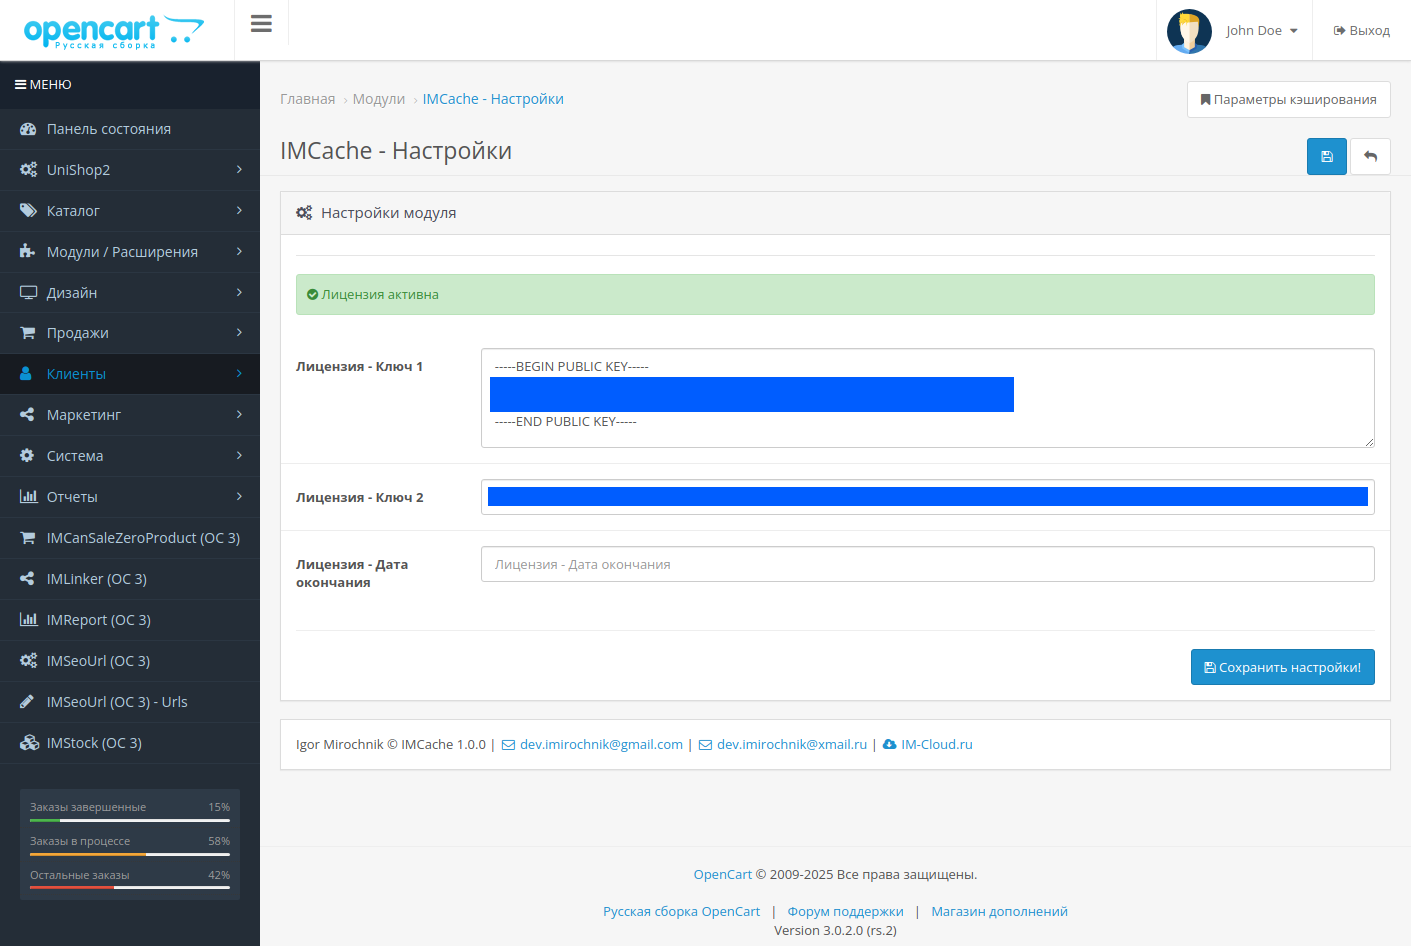Click the Система cog icon

point(27,456)
